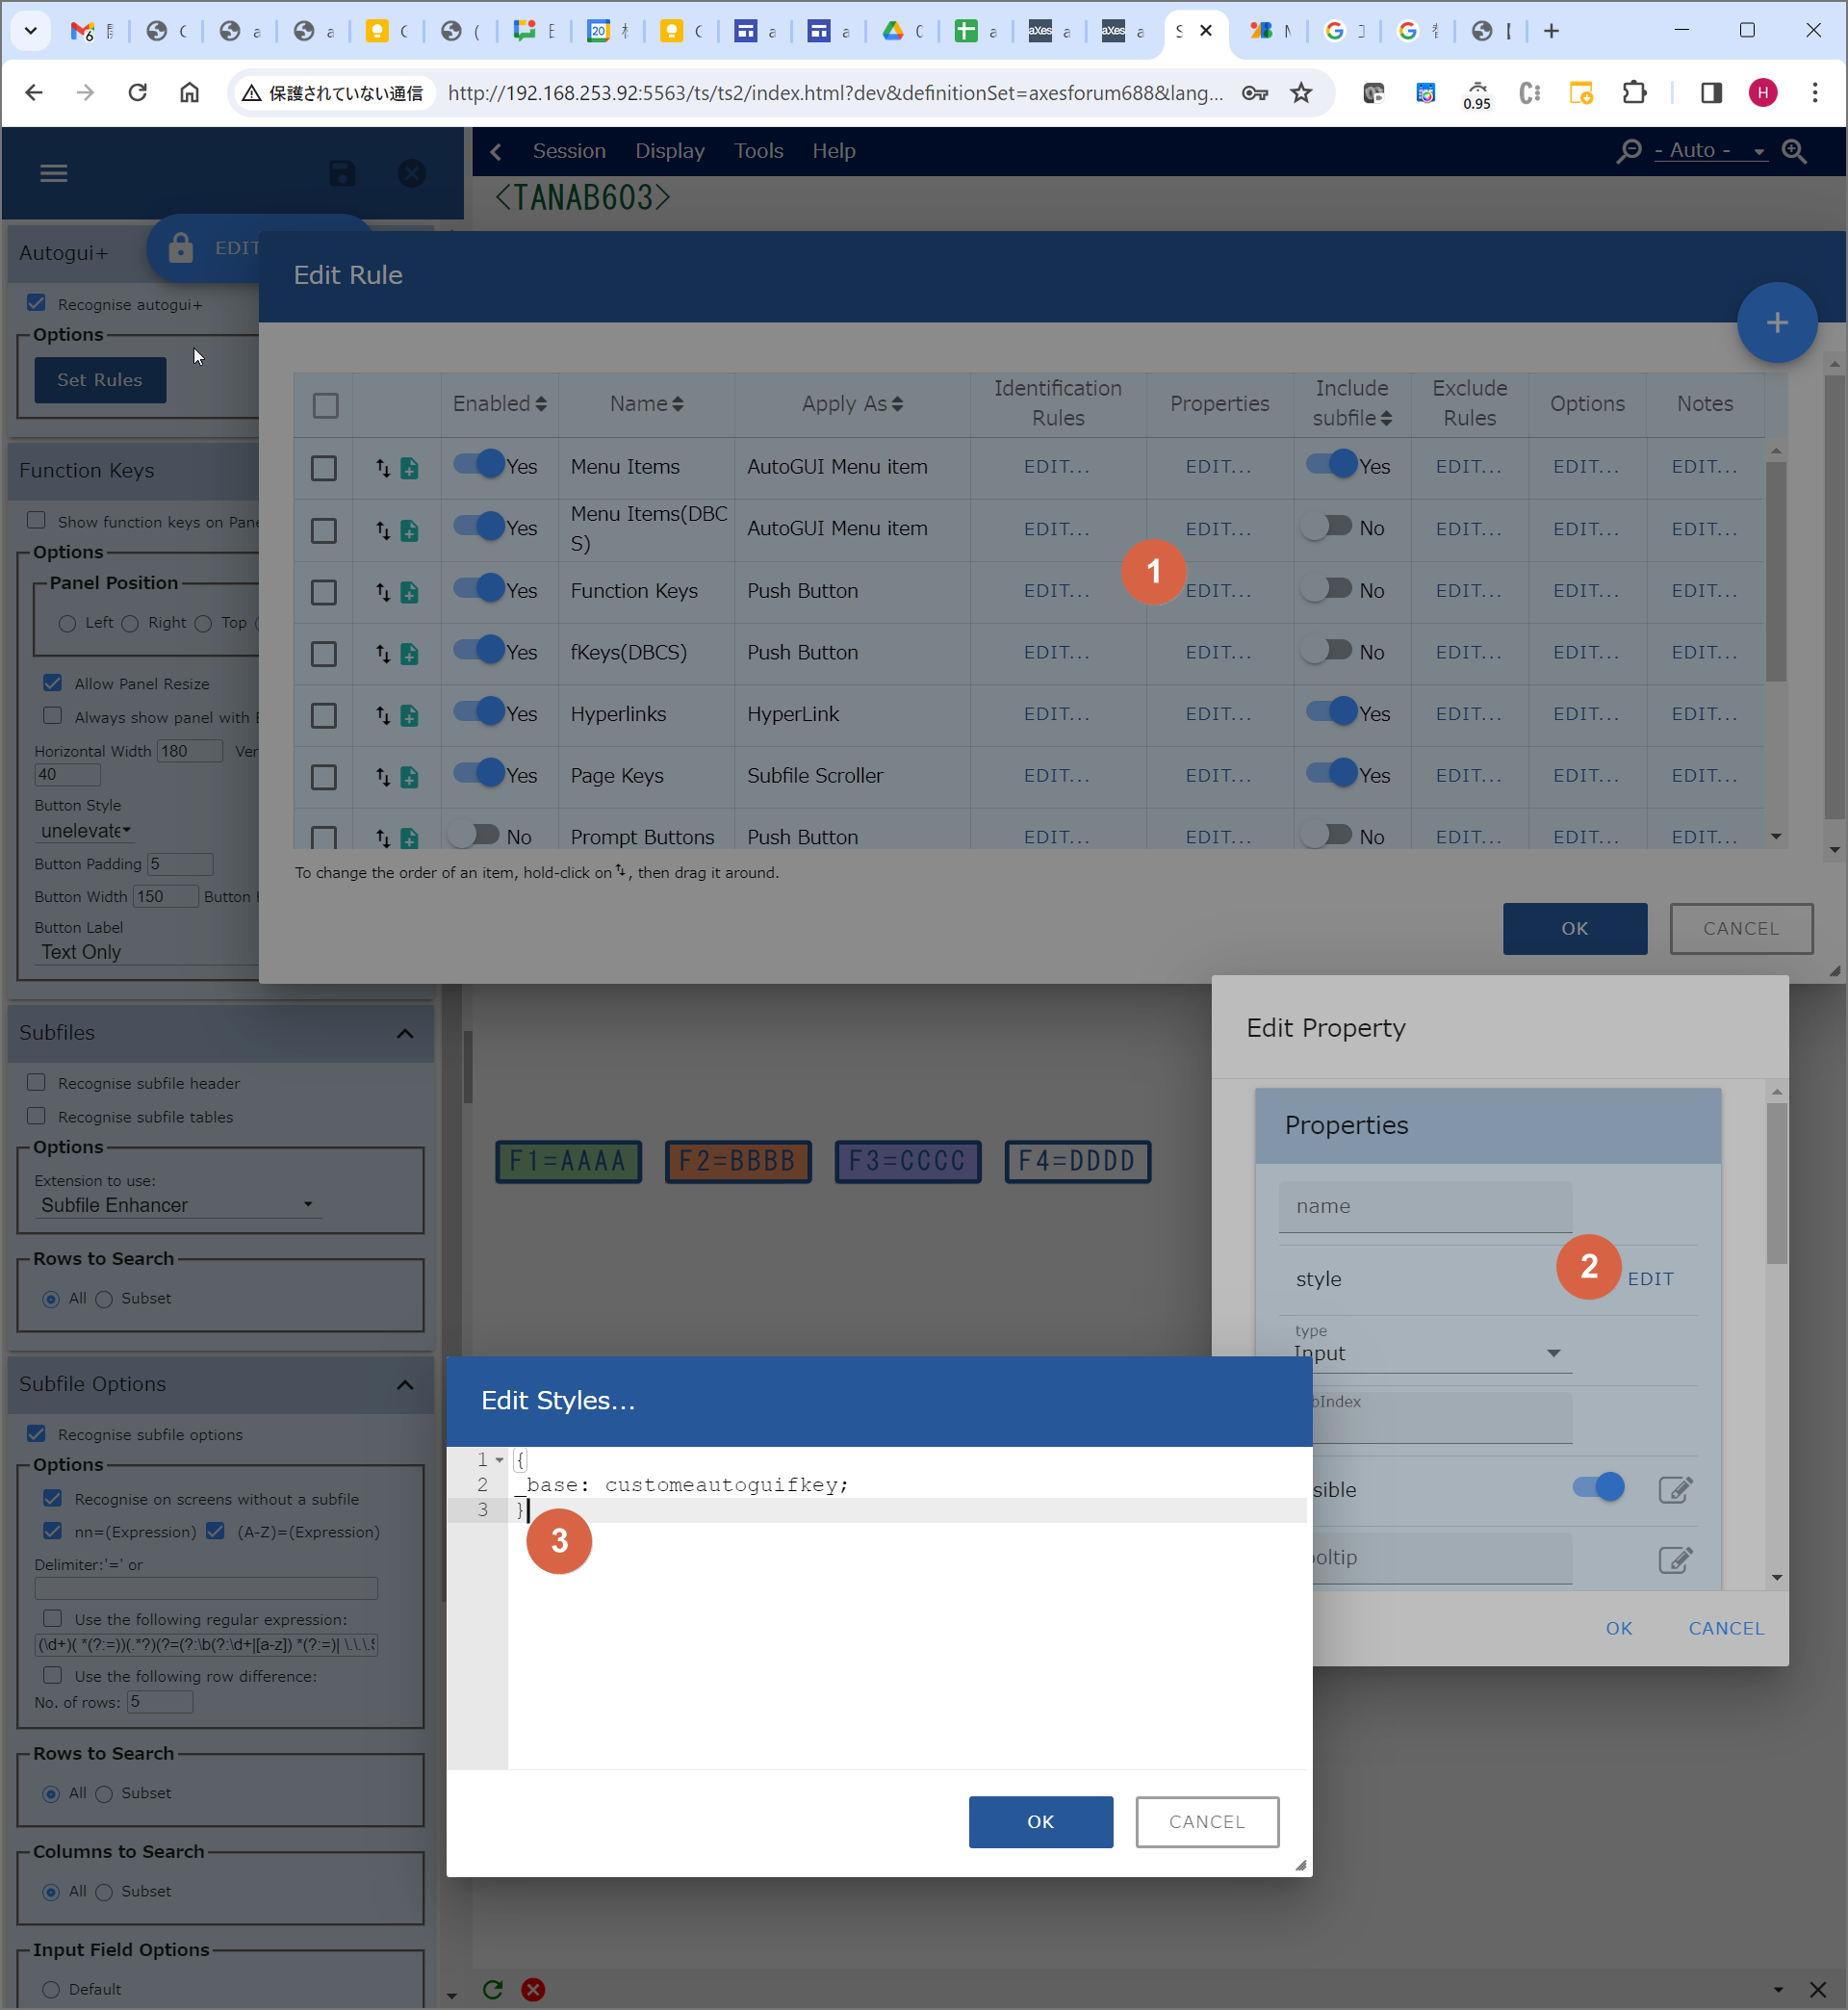This screenshot has width=1848, height=2010.
Task: Click the name input field in Properties
Action: point(1424,1207)
